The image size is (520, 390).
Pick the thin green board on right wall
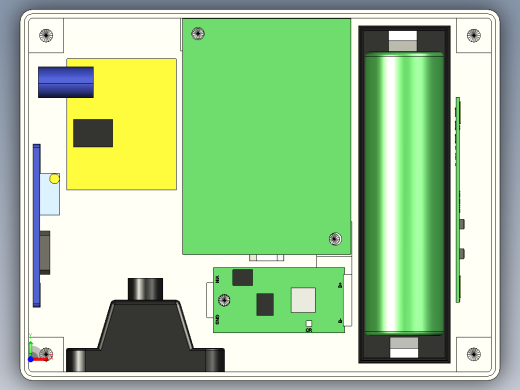click(458, 200)
